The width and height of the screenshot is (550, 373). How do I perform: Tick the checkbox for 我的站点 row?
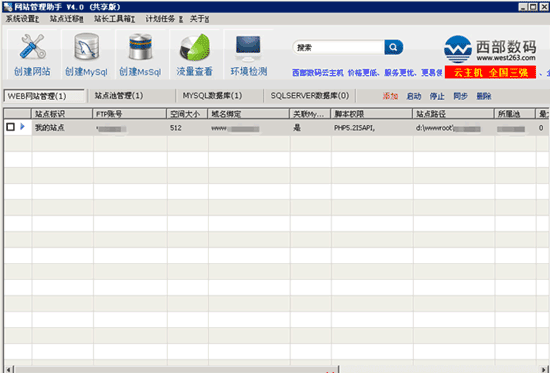pyautogui.click(x=10, y=127)
